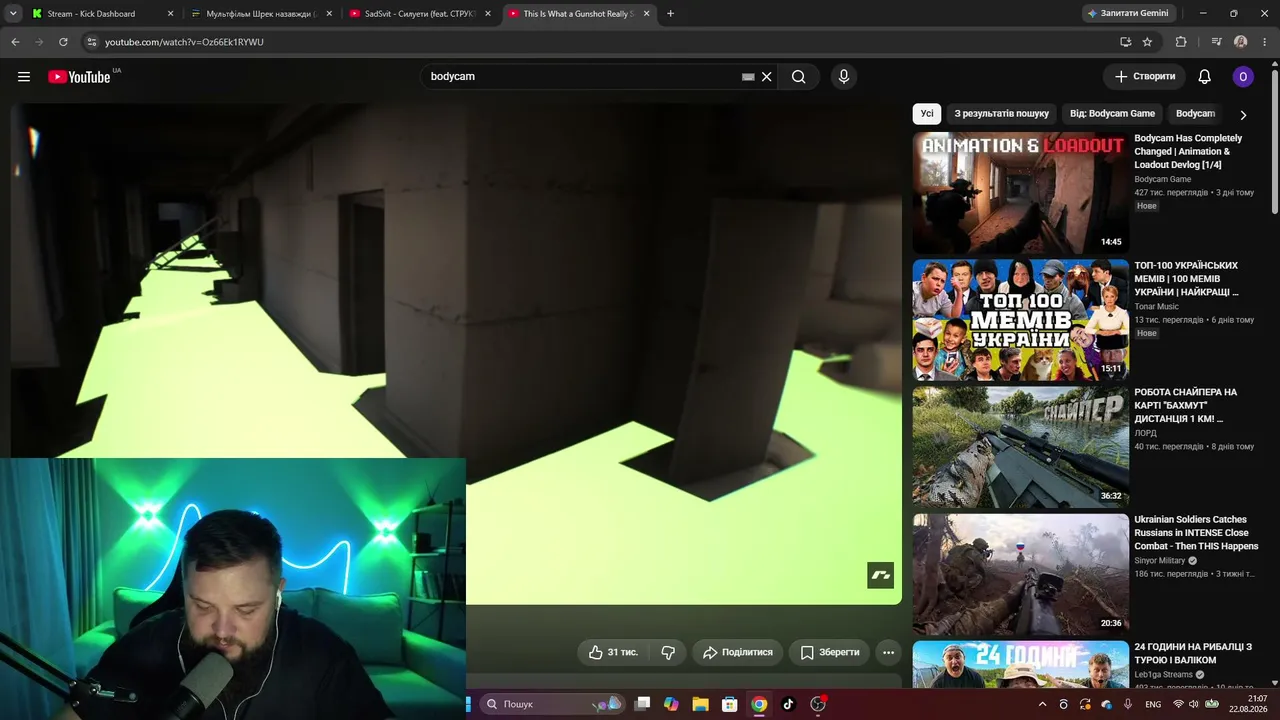
Task: Open Microsoft Store from the taskbar
Action: coord(730,704)
